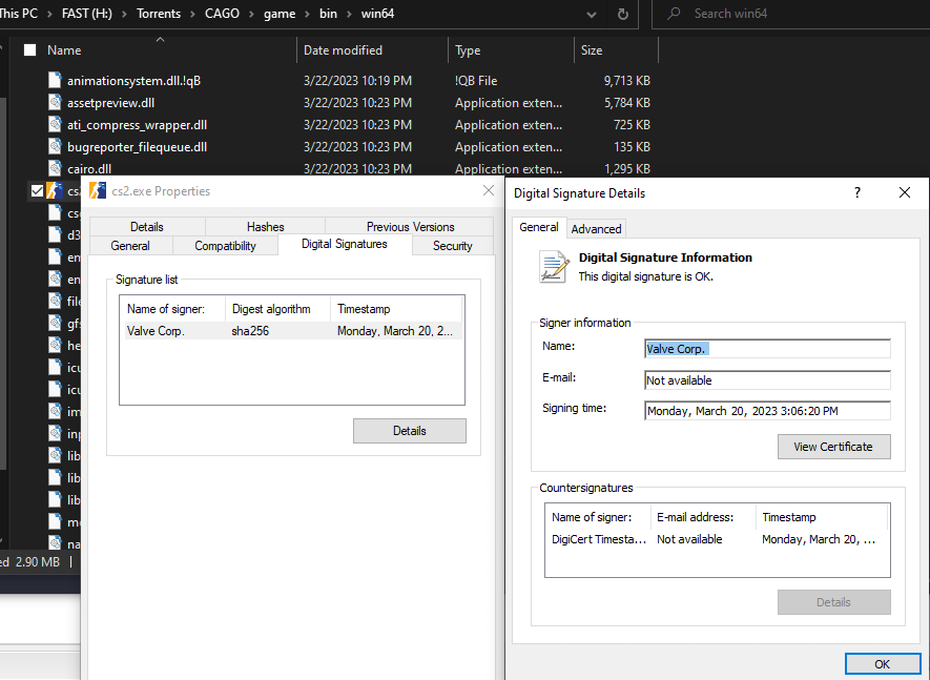Click the ati_compress_wrapper.dll file icon

click(x=56, y=125)
